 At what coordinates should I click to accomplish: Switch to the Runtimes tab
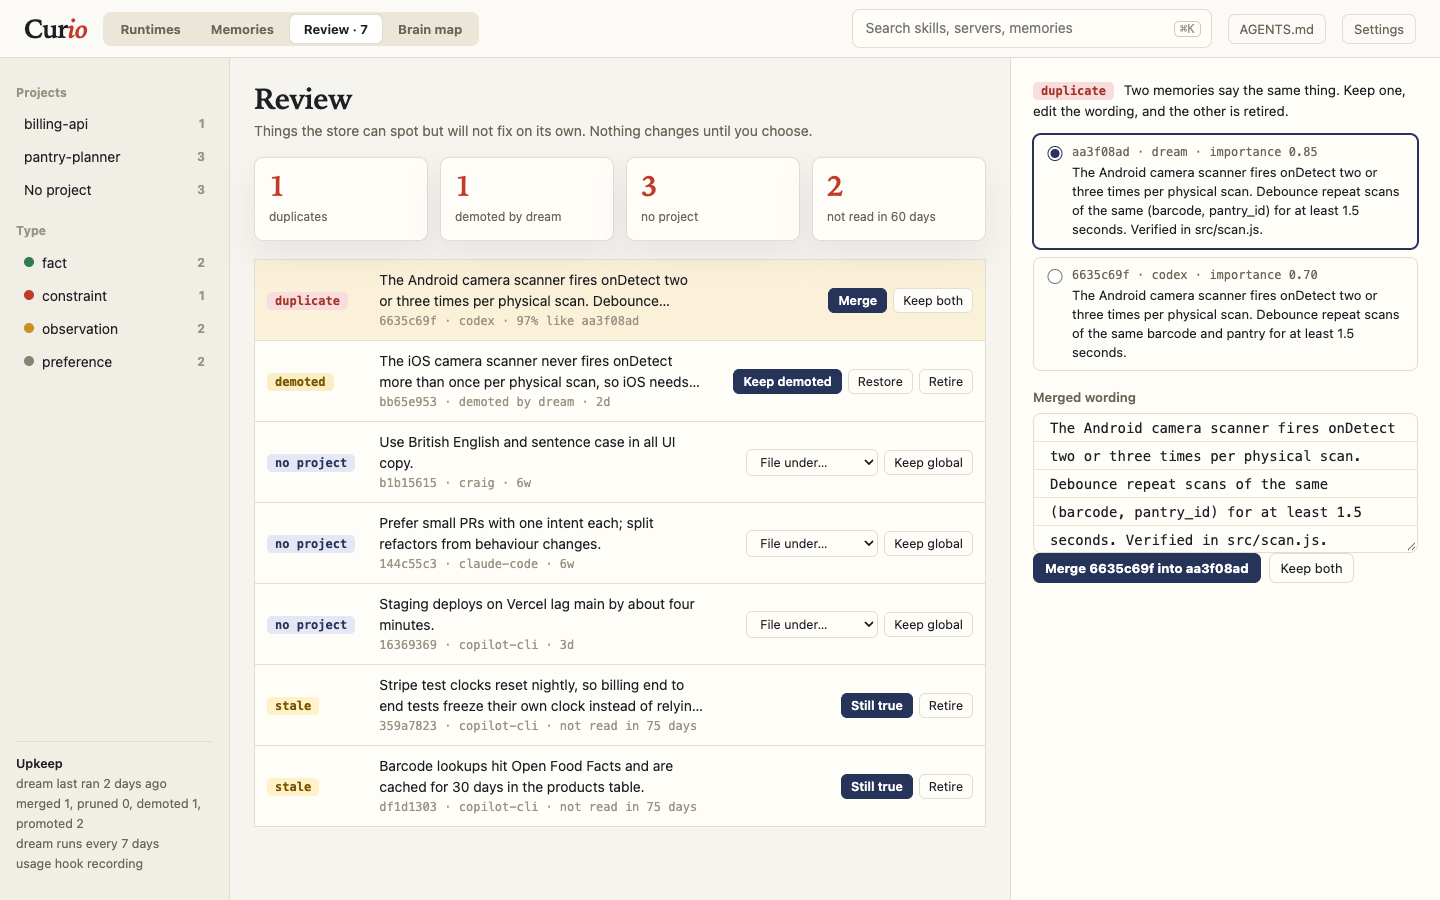pos(150,29)
